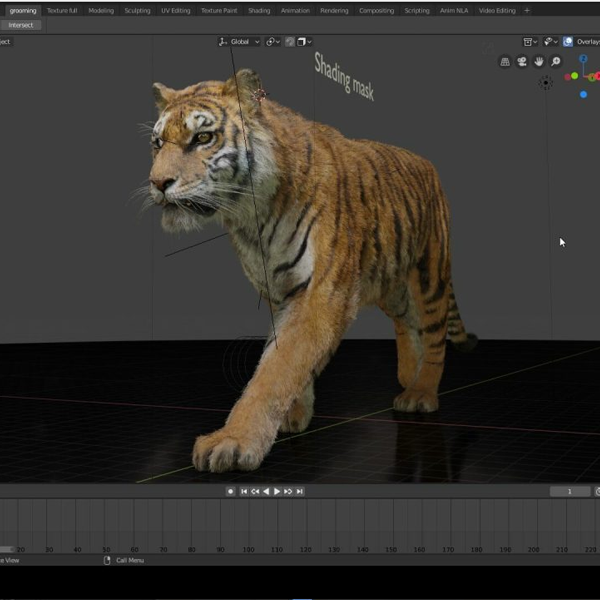Click the add workspace plus icon
The image size is (600, 600).
(527, 10)
